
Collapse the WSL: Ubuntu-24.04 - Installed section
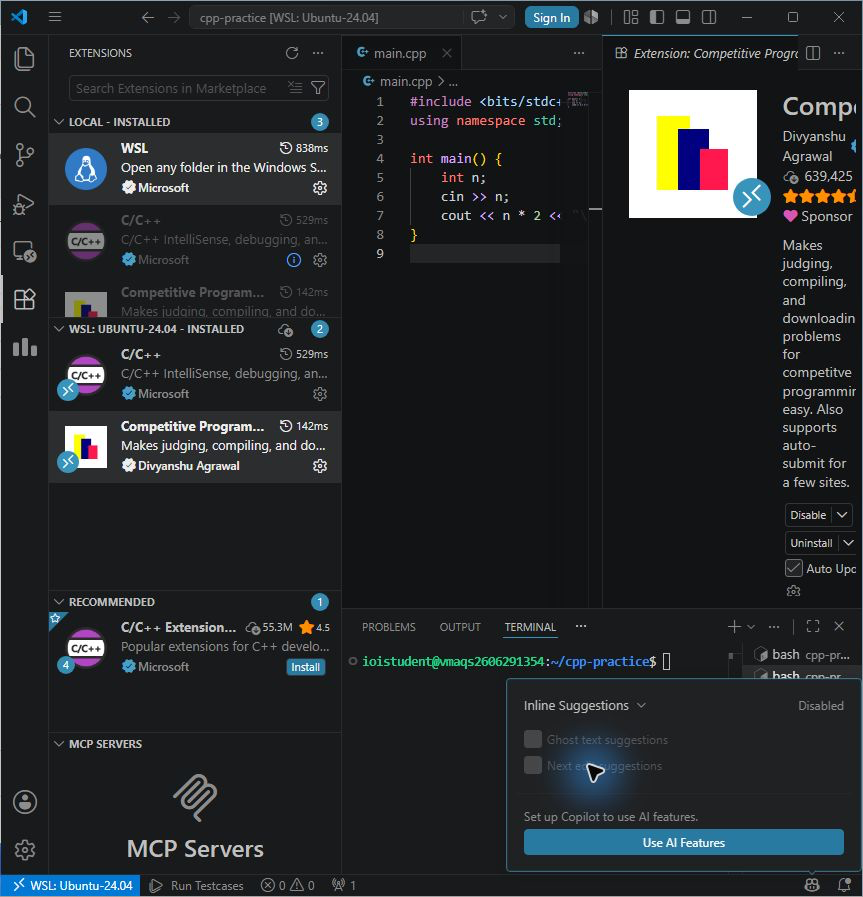pos(59,329)
